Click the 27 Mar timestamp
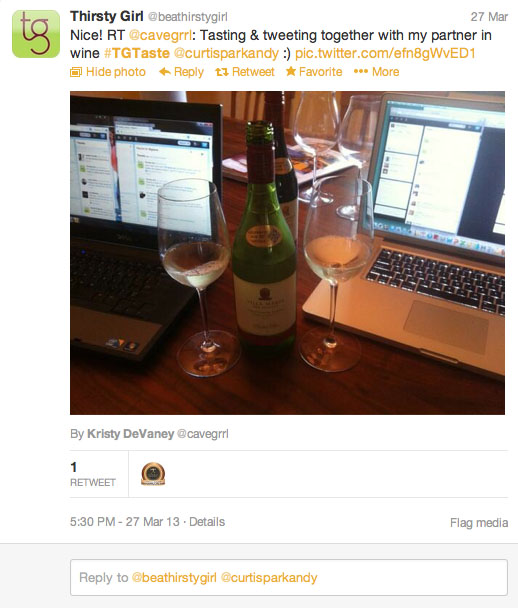 coord(489,17)
